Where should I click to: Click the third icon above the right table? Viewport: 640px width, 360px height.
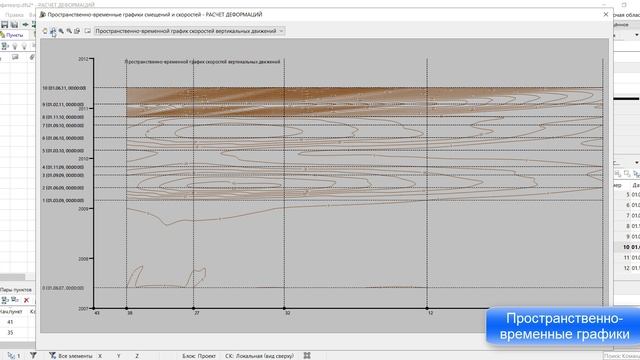[x=636, y=174]
